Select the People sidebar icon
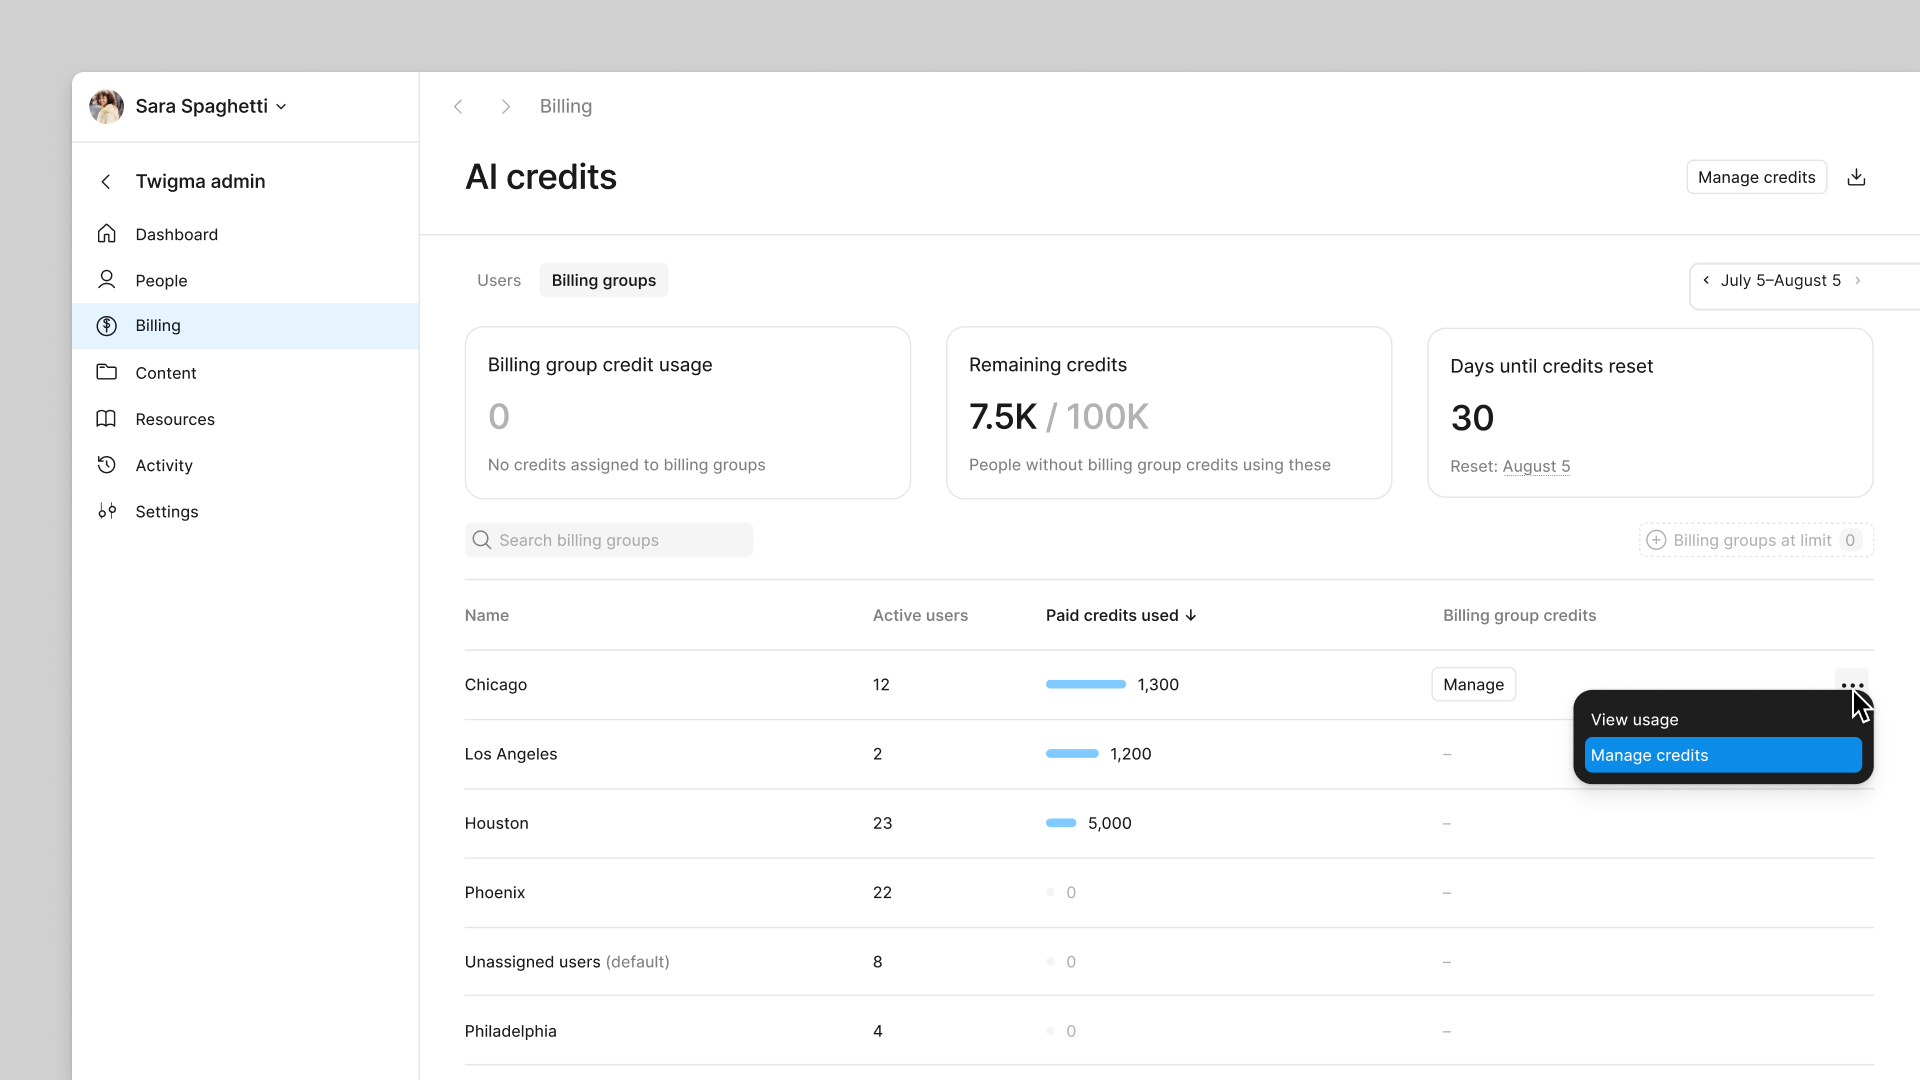Viewport: 1920px width, 1080px height. [106, 280]
